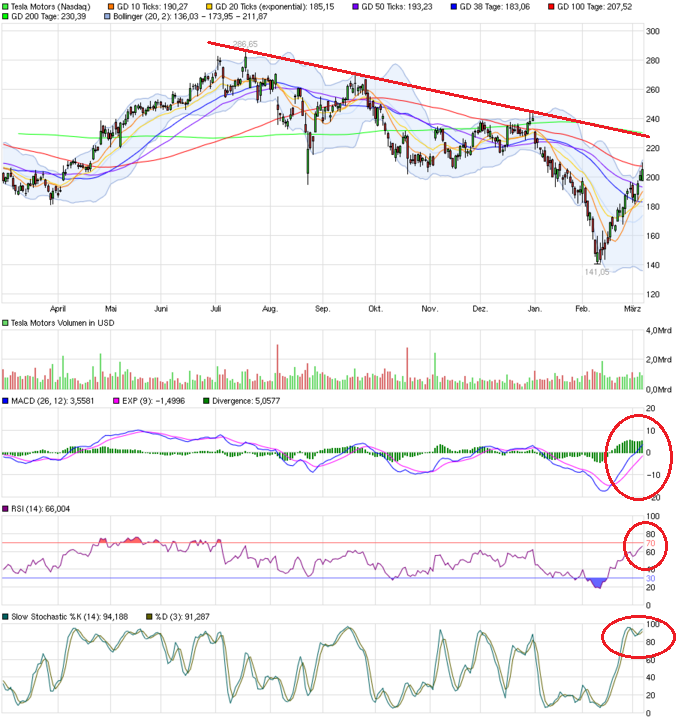Viewport: 677px width, 719px height.
Task: Click the 141,05 low price annotation
Action: pyautogui.click(x=597, y=272)
